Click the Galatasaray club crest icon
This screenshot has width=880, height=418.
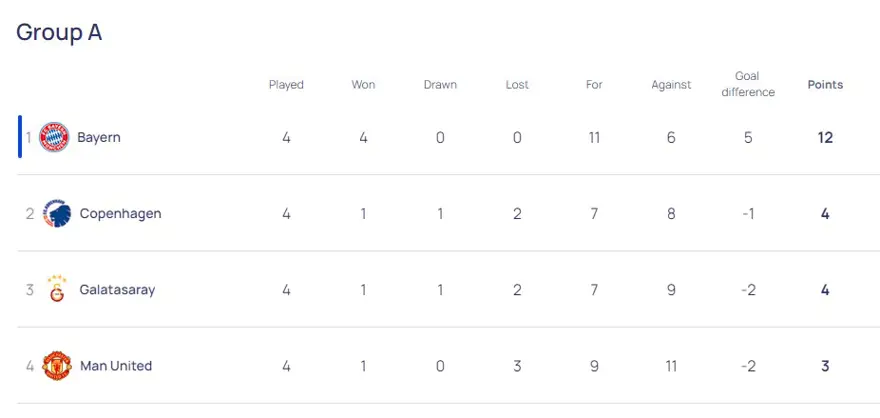[x=56, y=289]
